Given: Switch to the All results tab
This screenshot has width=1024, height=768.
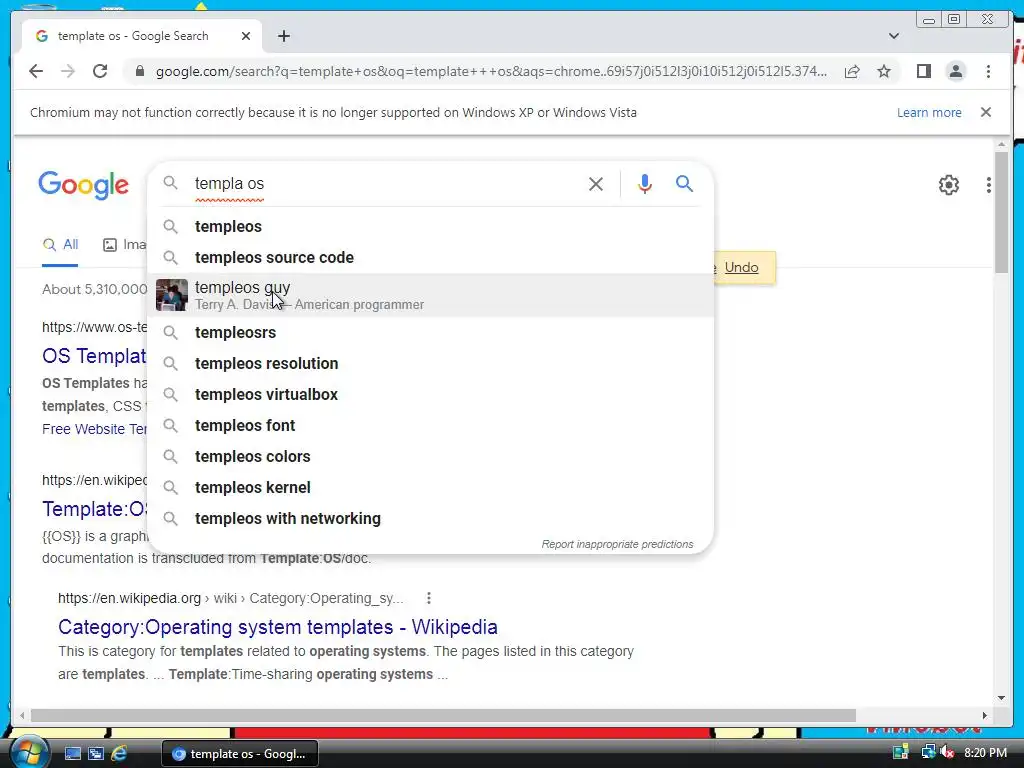Looking at the screenshot, I should (60, 245).
